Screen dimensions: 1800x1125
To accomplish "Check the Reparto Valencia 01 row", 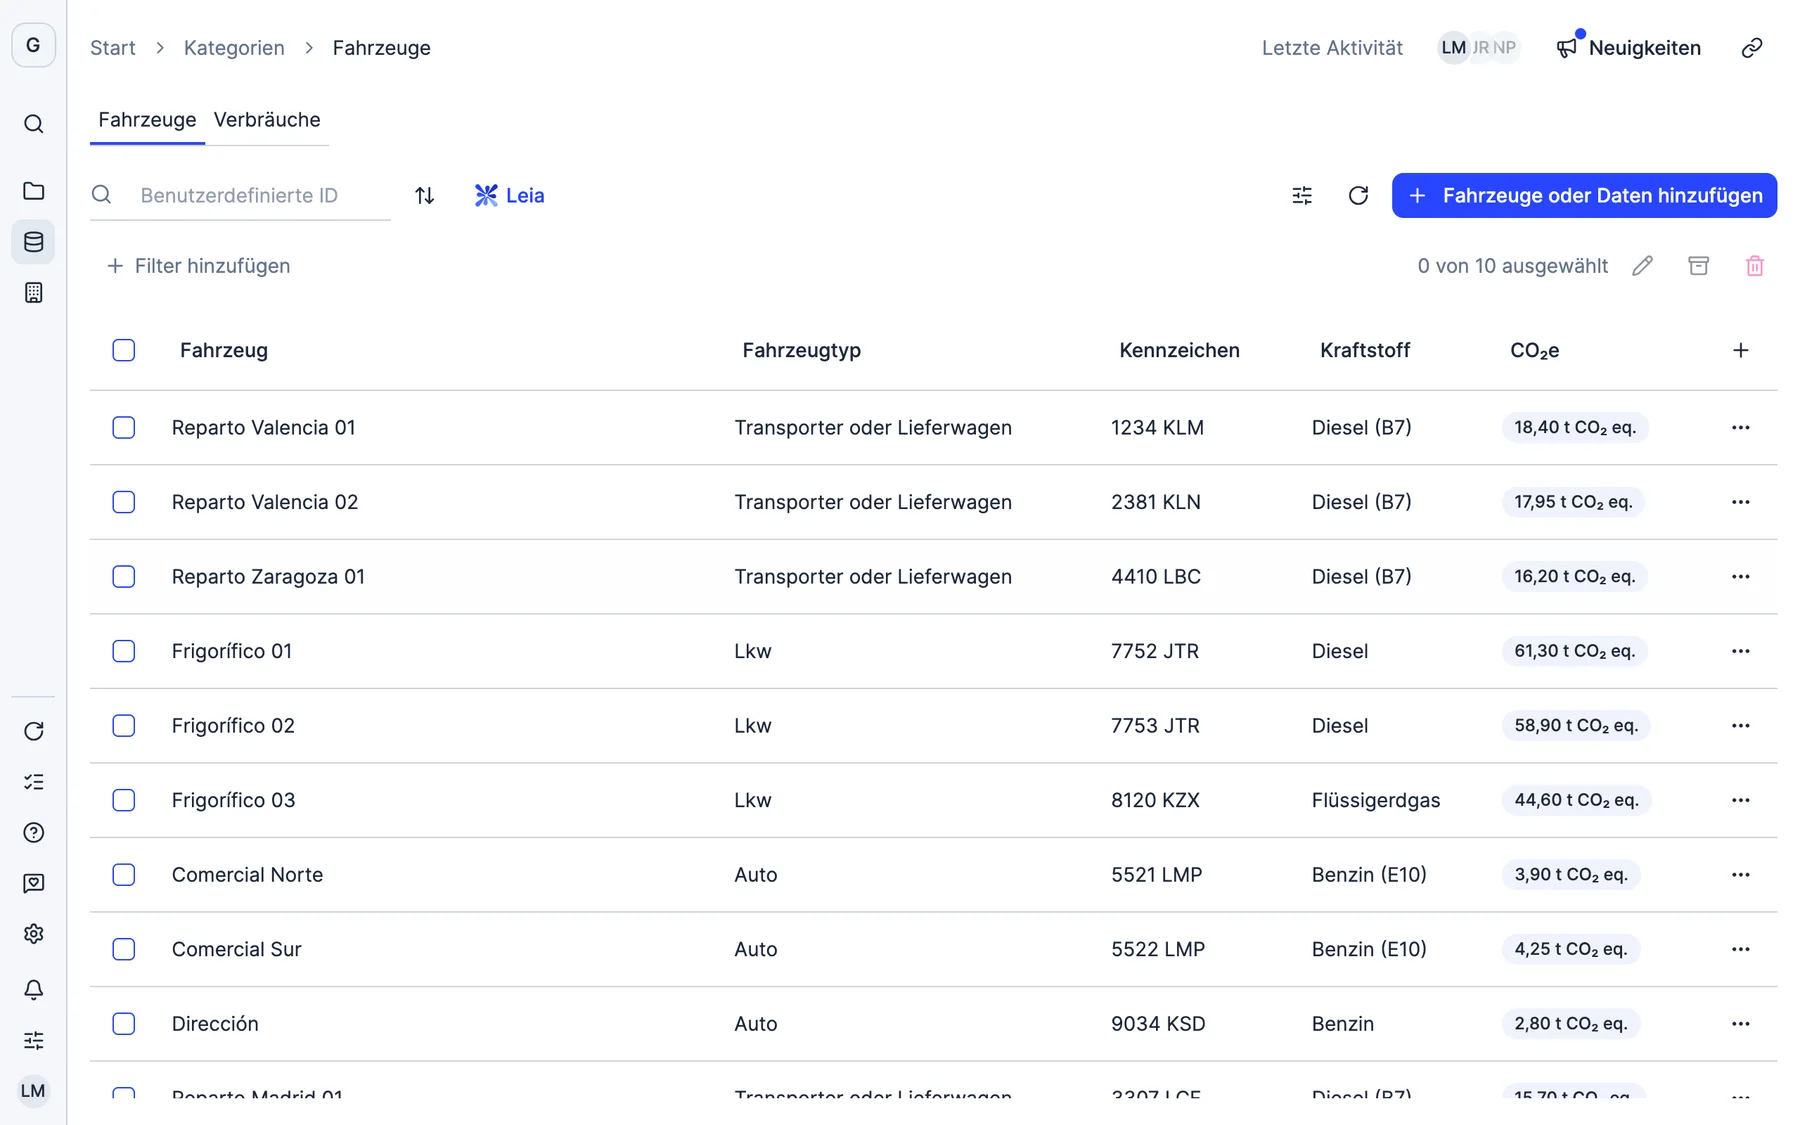I will pos(124,427).
